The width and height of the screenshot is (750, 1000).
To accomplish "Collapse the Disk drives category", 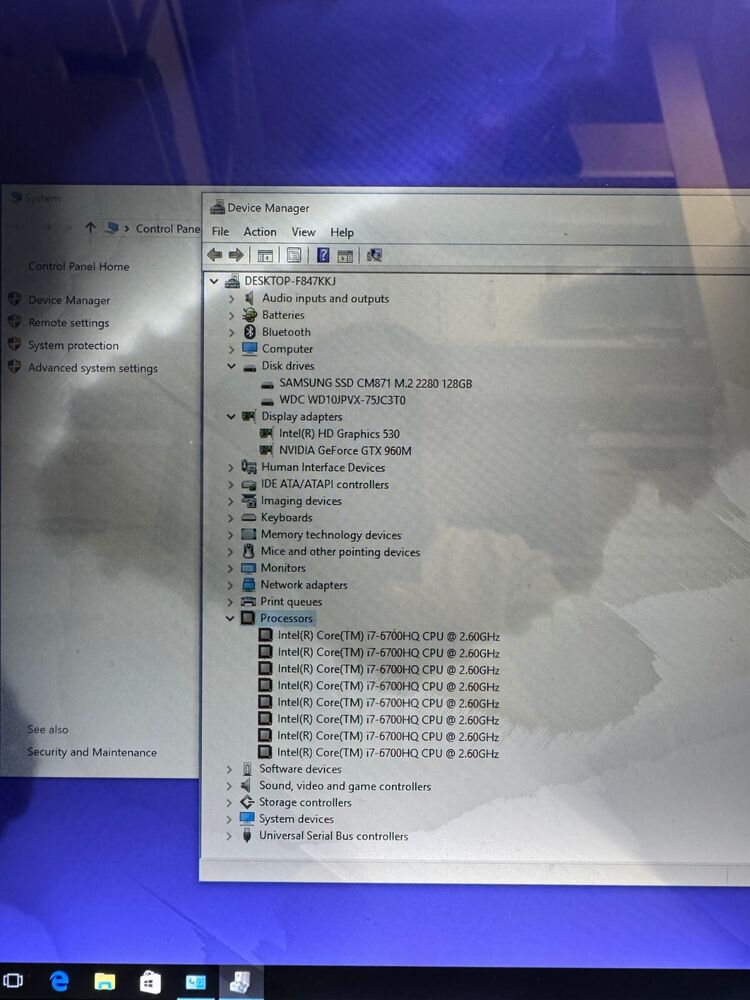I will [231, 366].
